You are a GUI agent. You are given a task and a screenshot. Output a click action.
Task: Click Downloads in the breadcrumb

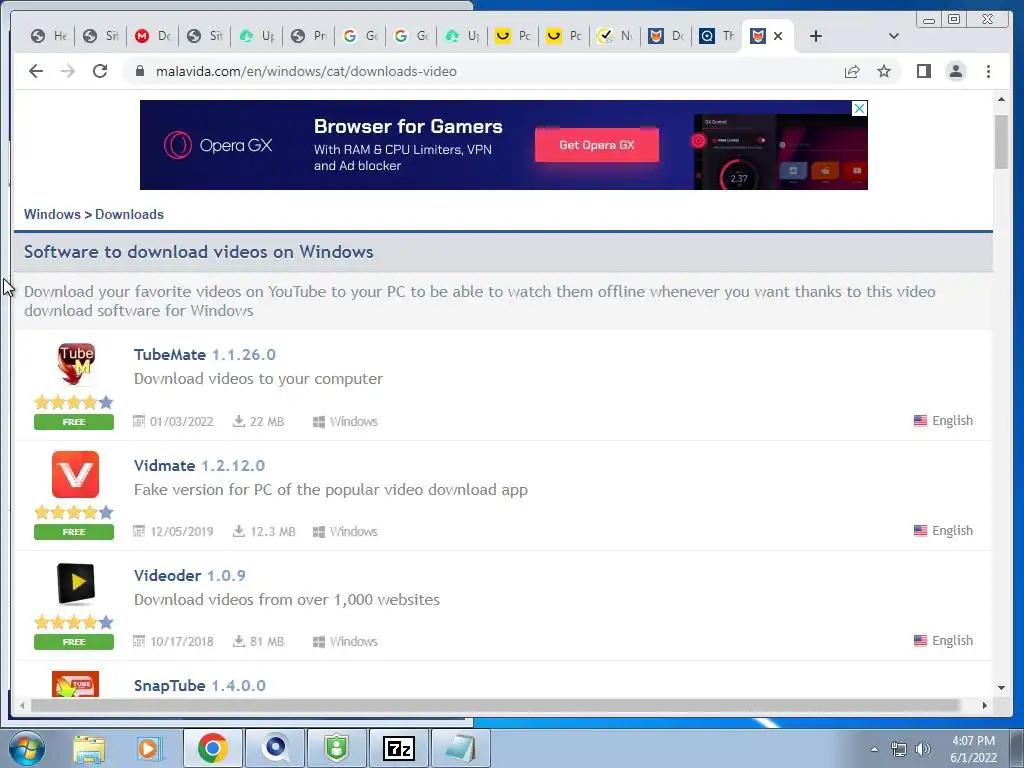tap(129, 214)
